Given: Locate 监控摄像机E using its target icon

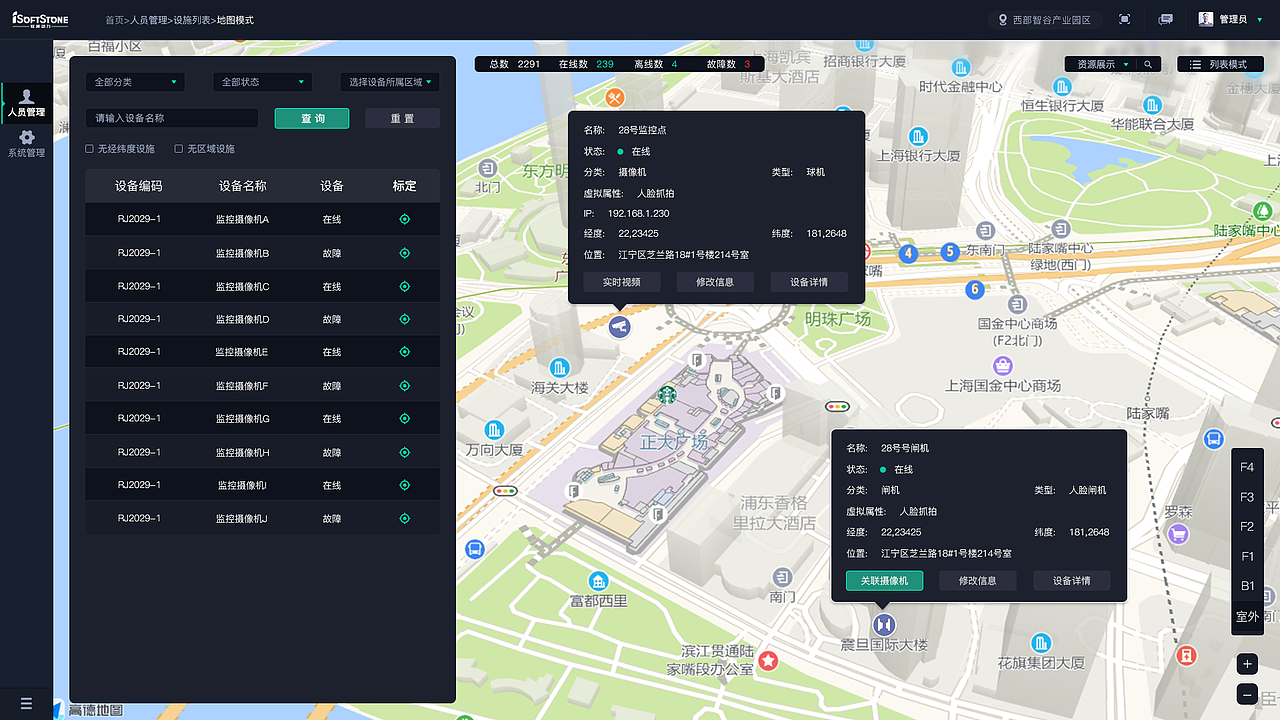Looking at the screenshot, I should click(x=405, y=352).
